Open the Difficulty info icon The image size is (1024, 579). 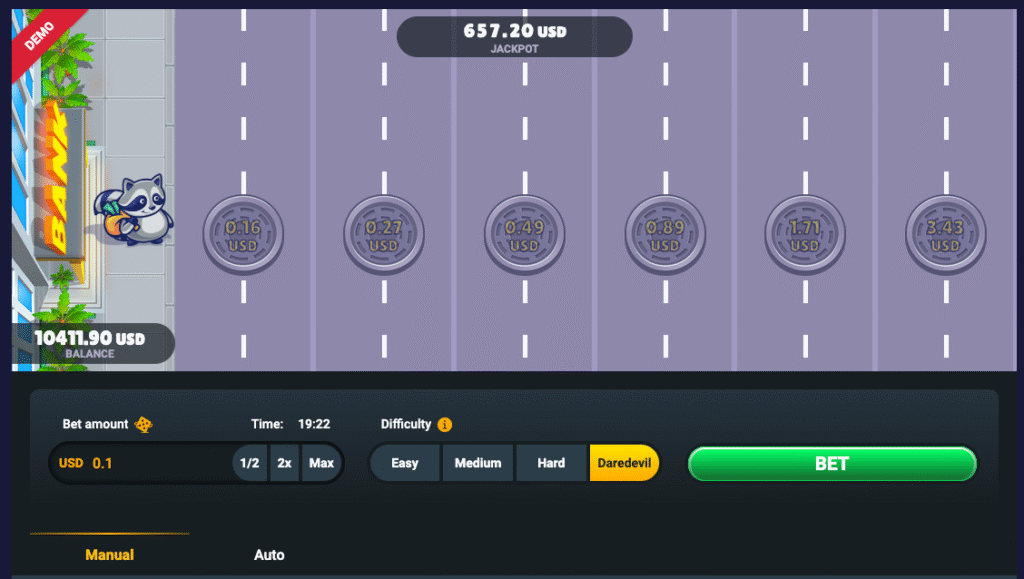(x=445, y=424)
